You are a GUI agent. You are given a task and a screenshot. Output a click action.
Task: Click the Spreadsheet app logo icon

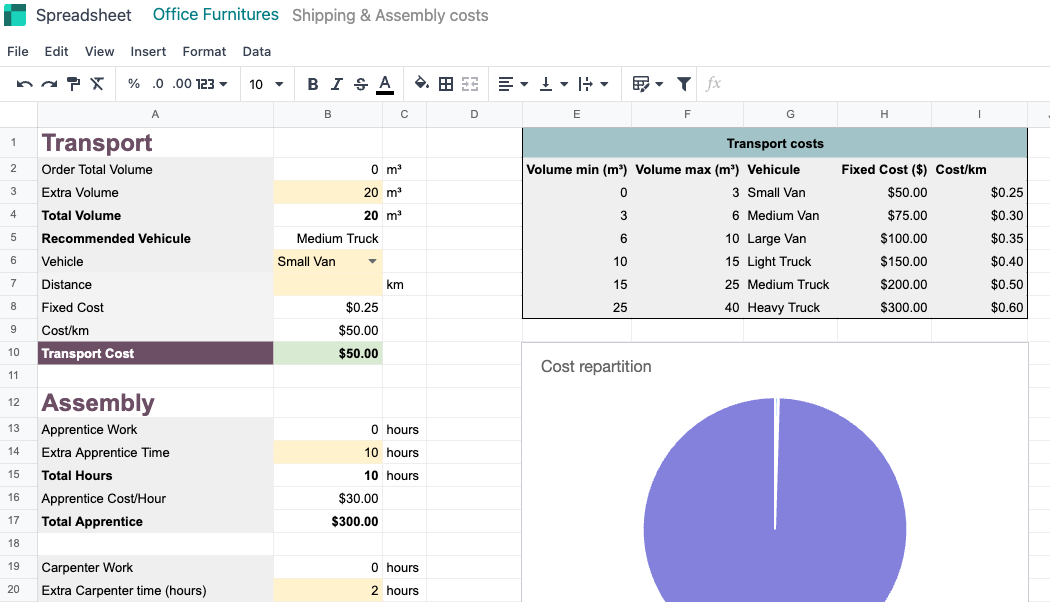pyautogui.click(x=15, y=15)
